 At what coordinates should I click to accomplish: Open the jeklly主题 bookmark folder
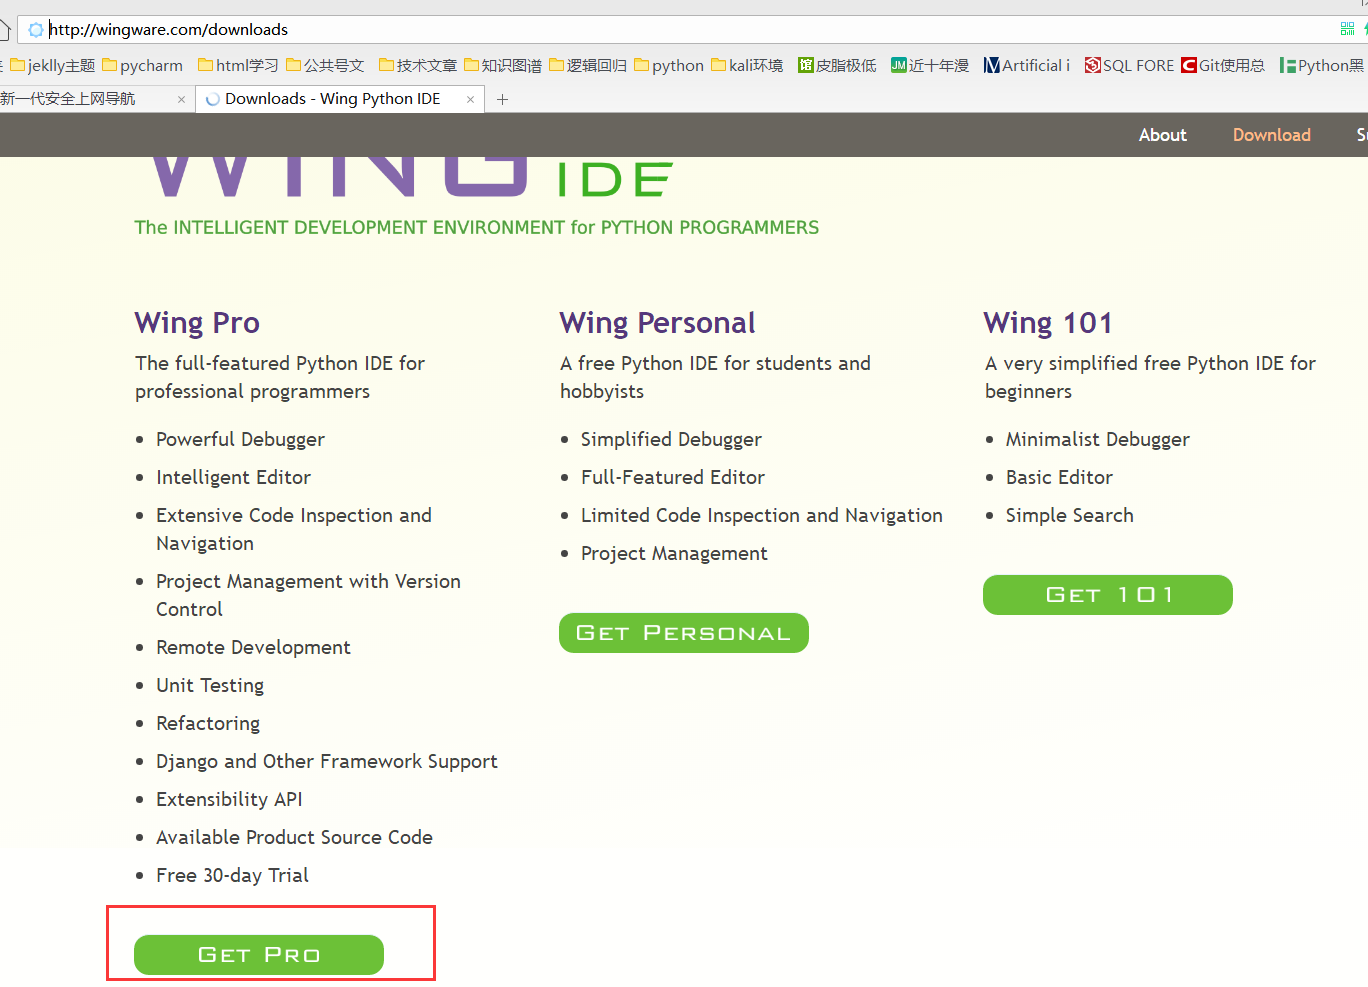tap(53, 66)
